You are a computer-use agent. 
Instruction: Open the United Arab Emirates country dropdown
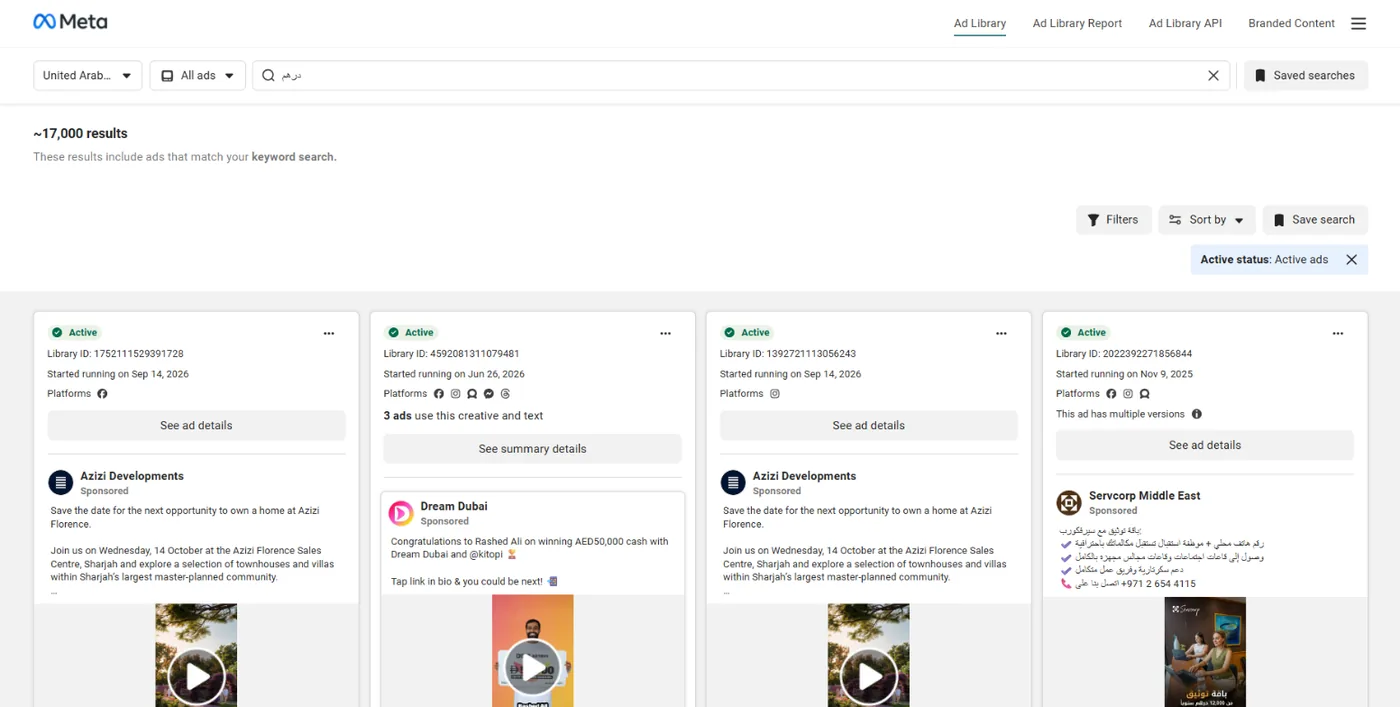tap(88, 75)
